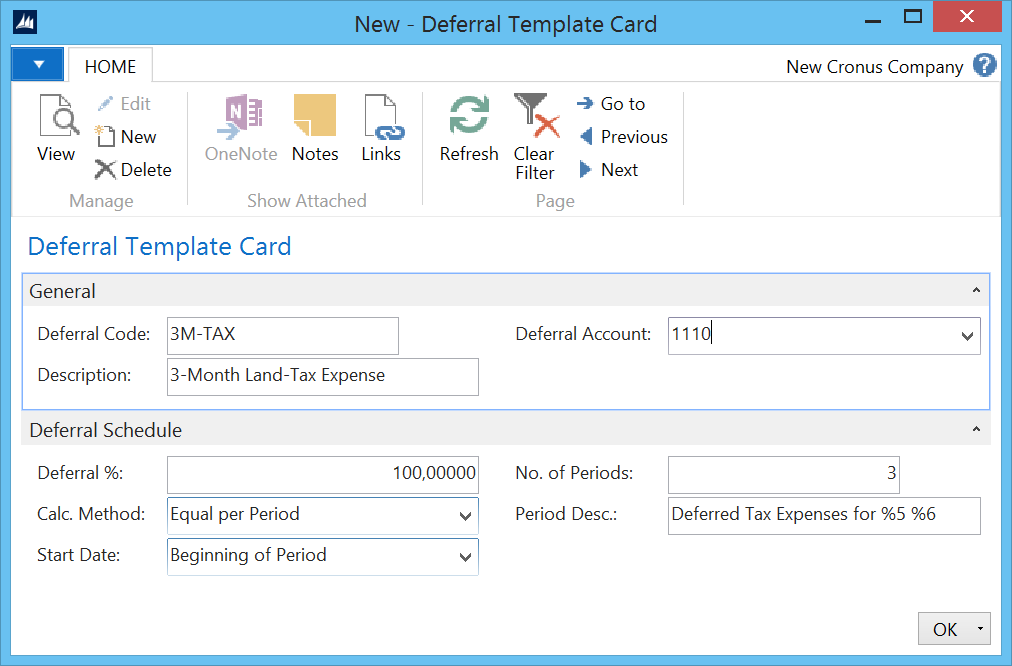Viewport: 1012px width, 666px height.
Task: Collapse the Deferral Schedule section
Action: pyautogui.click(x=977, y=429)
